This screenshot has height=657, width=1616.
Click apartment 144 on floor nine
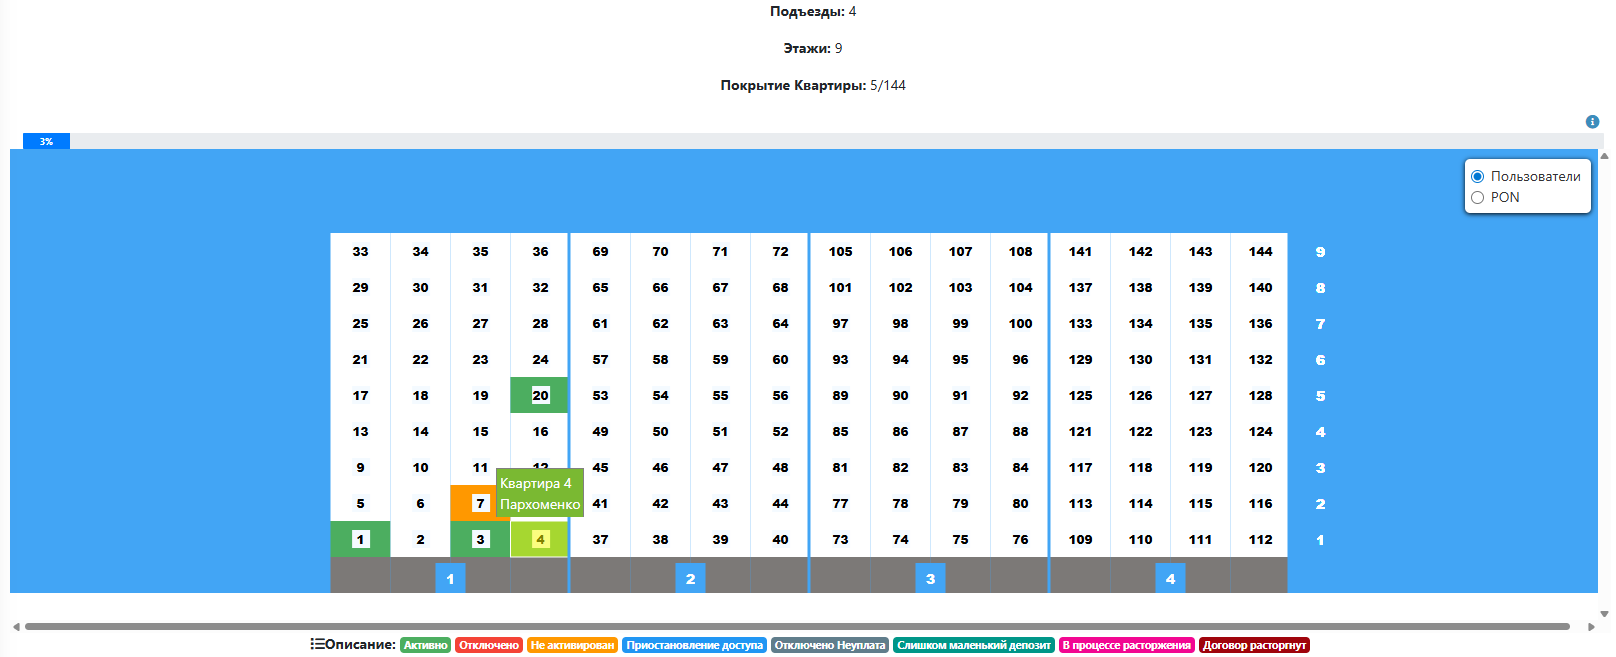click(x=1260, y=252)
